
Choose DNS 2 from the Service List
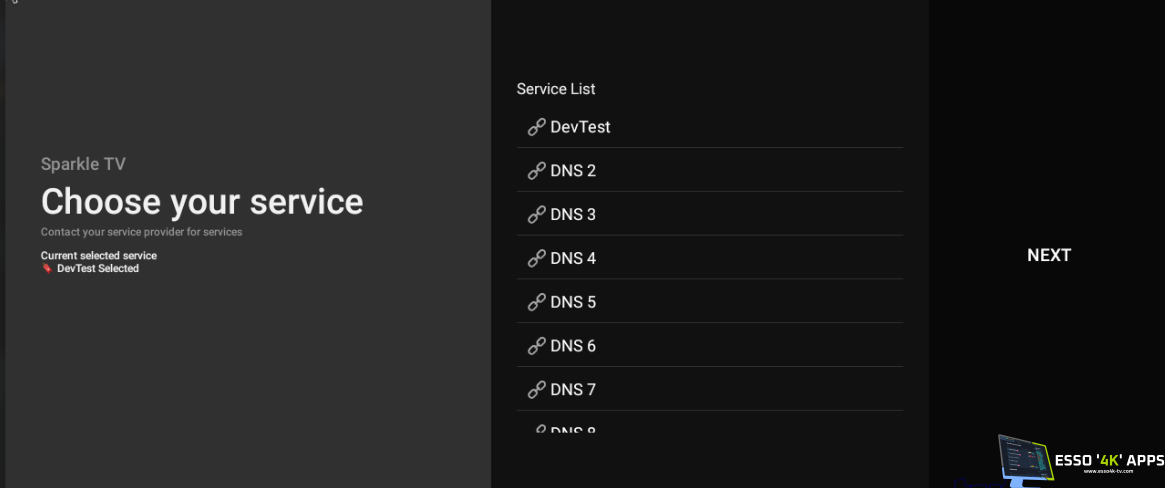(x=573, y=171)
